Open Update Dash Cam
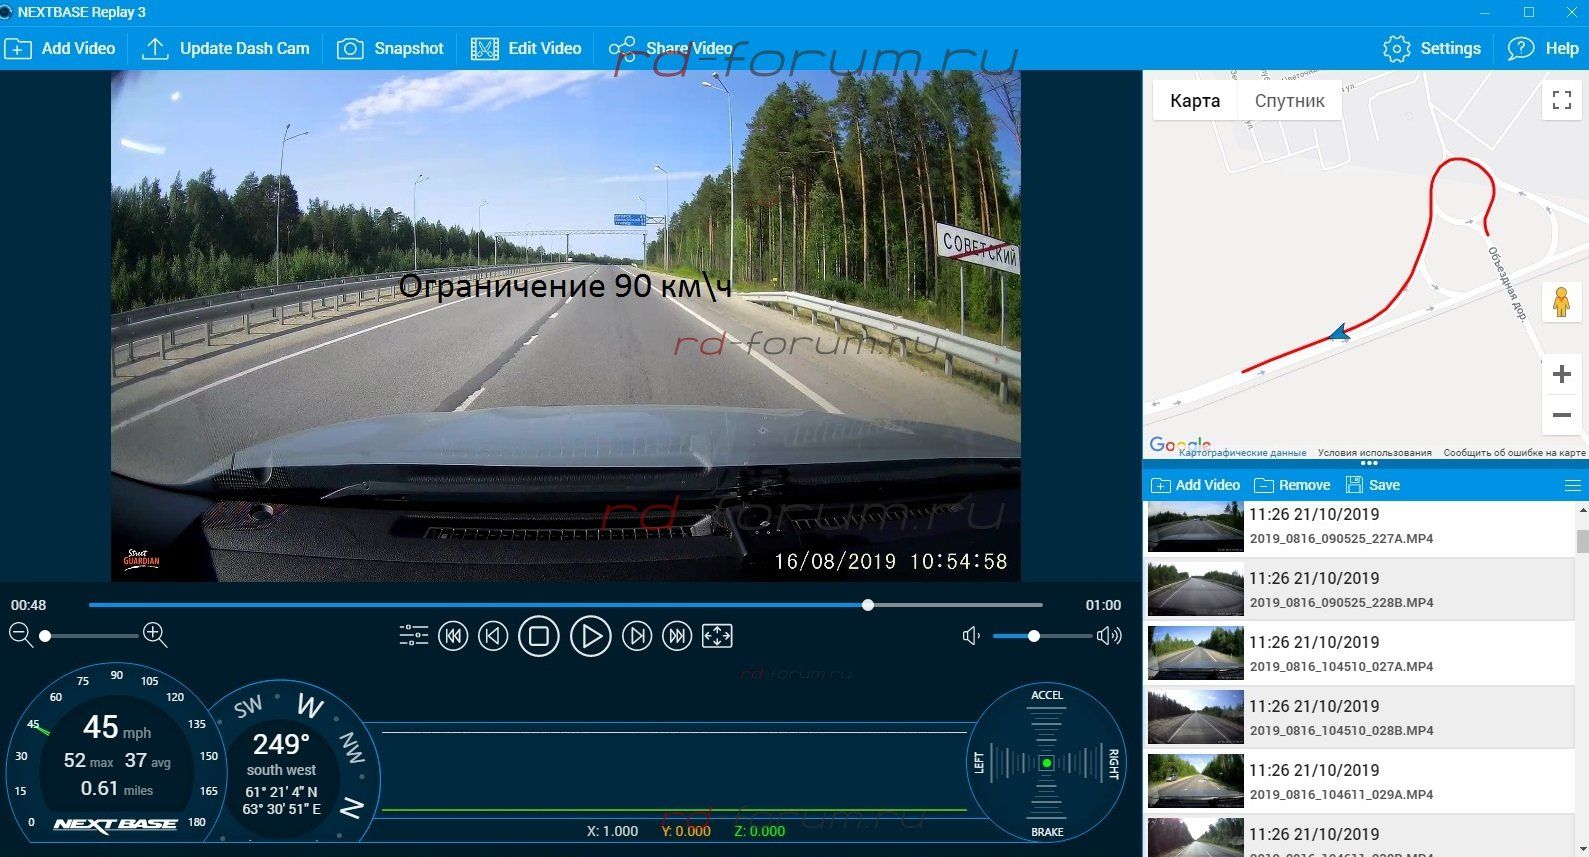 (x=226, y=48)
